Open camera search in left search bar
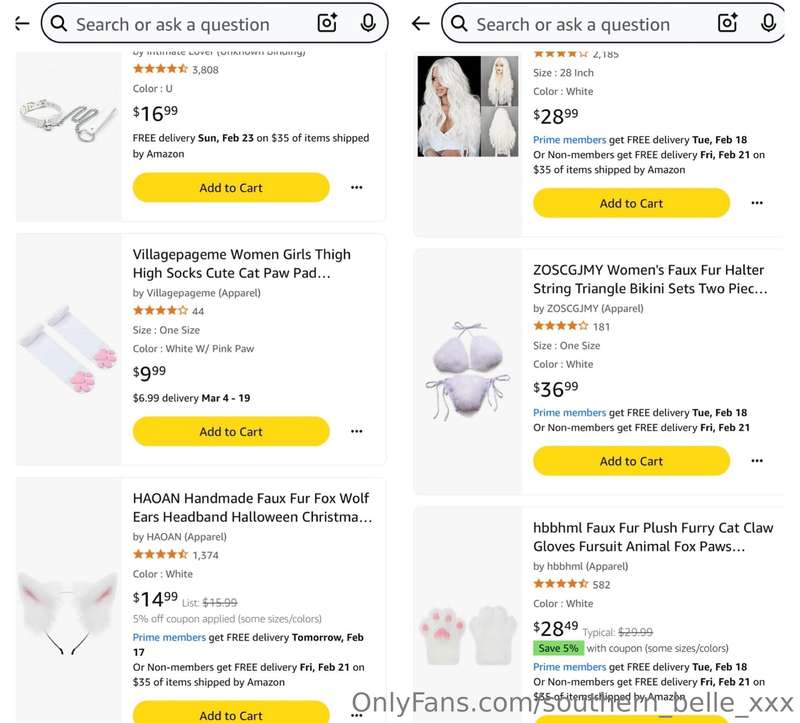The width and height of the screenshot is (800, 723). (327, 23)
